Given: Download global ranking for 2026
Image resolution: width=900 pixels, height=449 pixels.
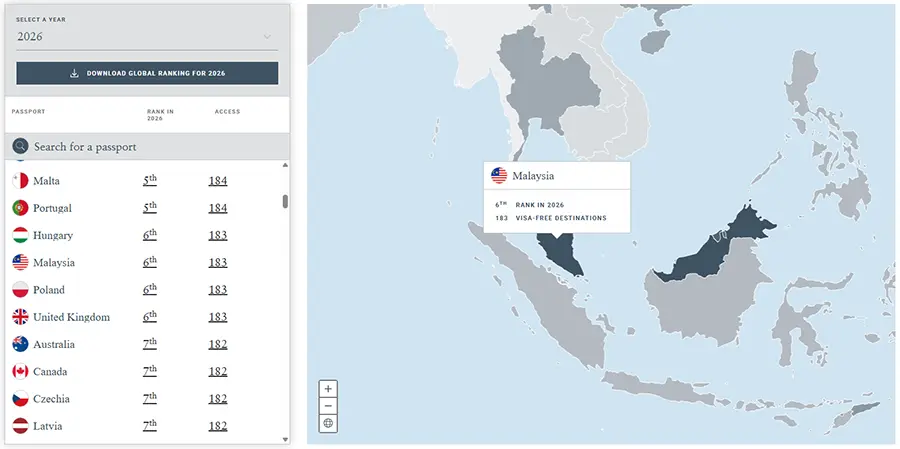Looking at the screenshot, I should click(x=147, y=73).
